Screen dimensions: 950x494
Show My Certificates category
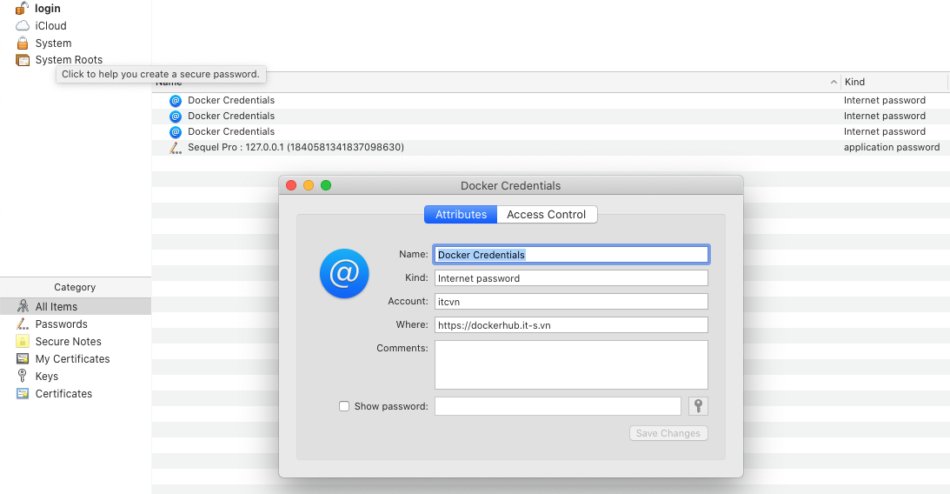coord(72,359)
